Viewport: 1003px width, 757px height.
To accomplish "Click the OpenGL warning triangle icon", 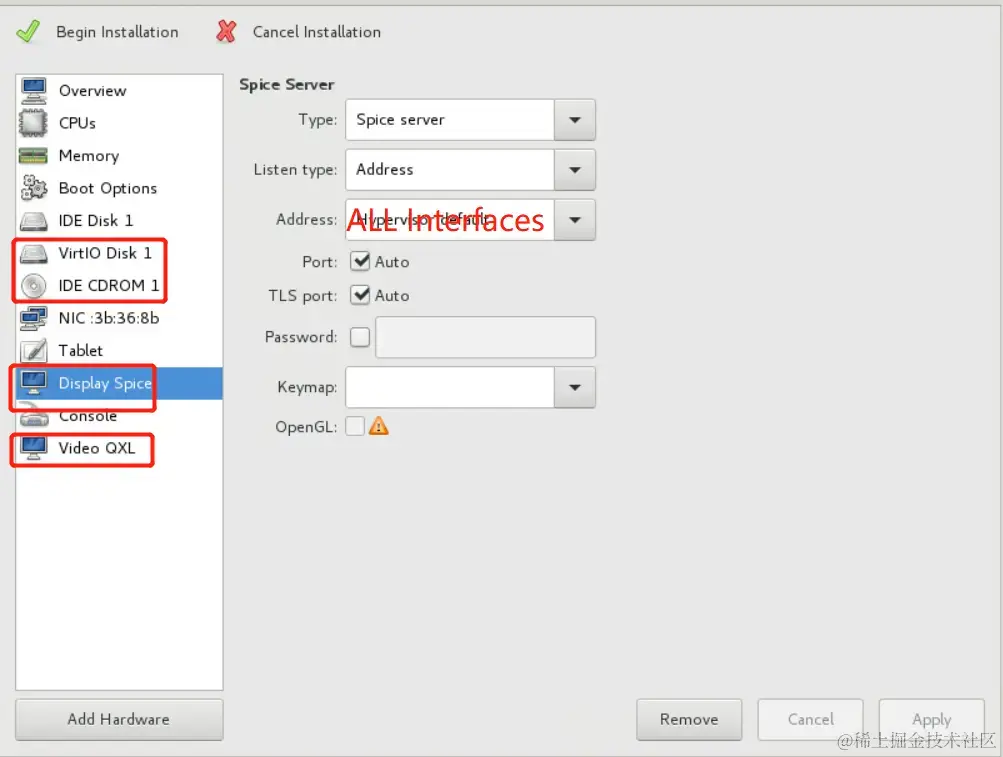I will [379, 426].
